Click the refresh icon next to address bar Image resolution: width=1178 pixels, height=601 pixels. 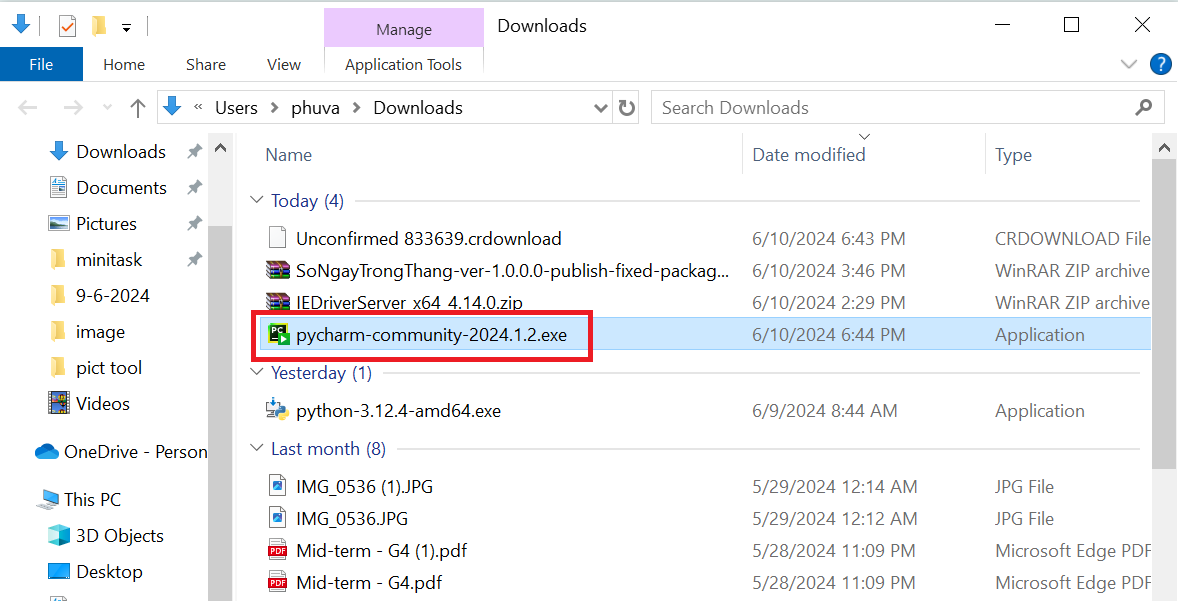pos(626,107)
